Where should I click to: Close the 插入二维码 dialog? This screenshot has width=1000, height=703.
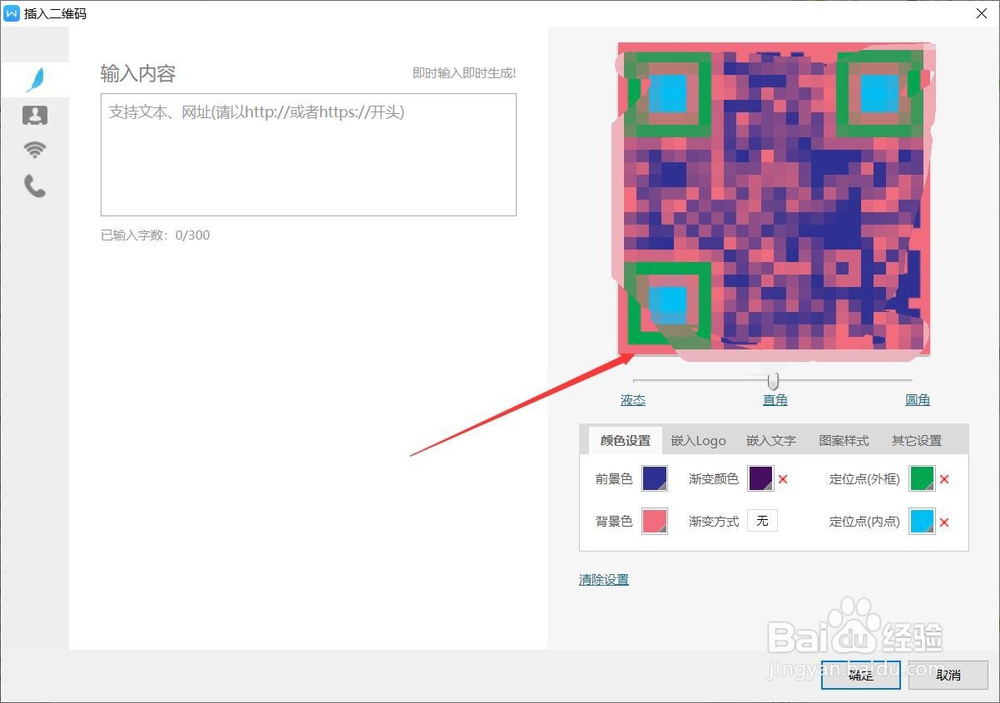click(x=982, y=13)
